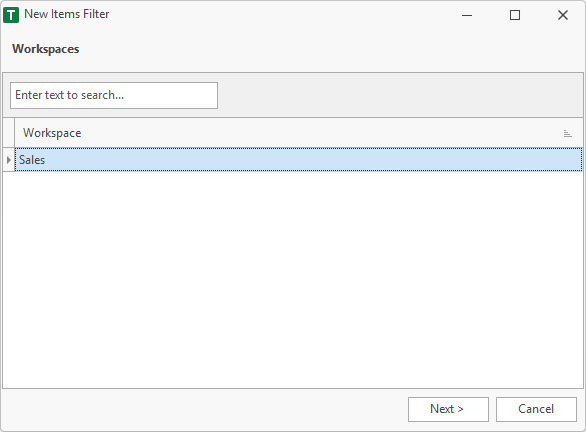Click the 'Workspace' column label text
Screen dimensions: 586x432
52,133
